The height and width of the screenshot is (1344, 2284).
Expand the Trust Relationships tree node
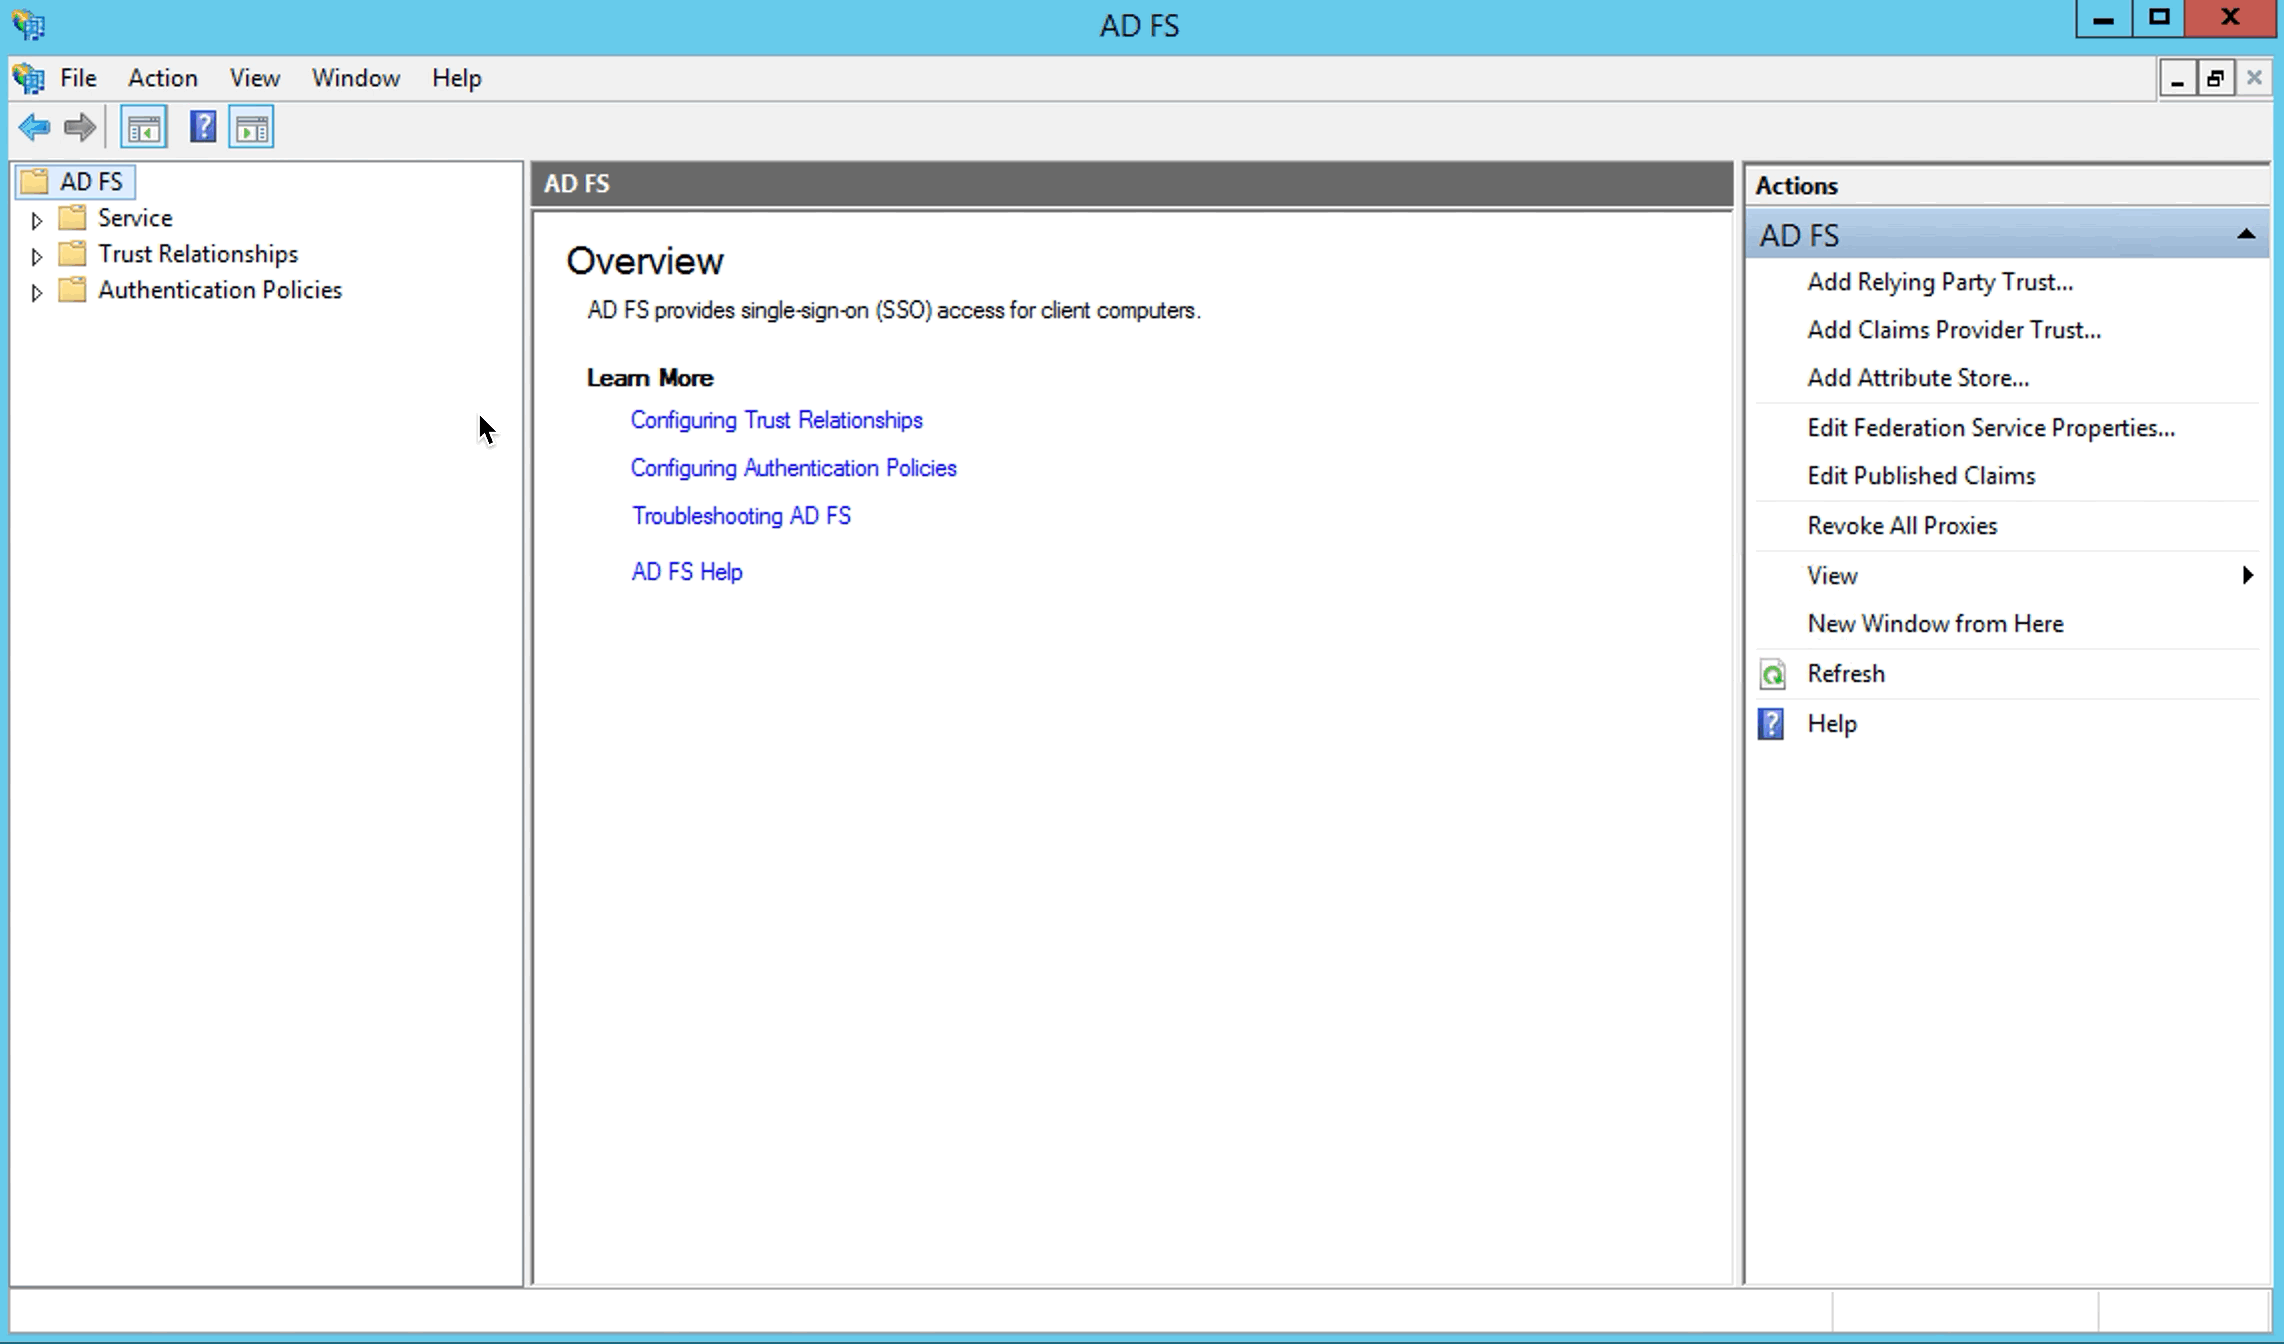pos(36,256)
